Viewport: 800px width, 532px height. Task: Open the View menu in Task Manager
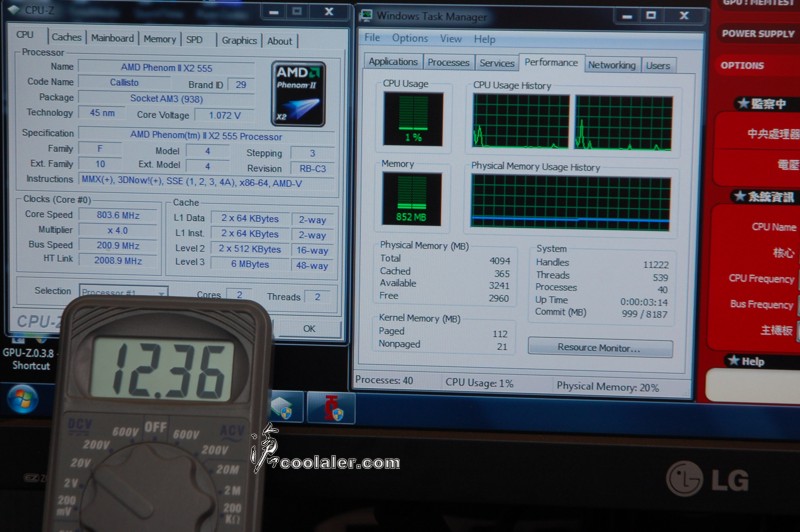coord(451,39)
